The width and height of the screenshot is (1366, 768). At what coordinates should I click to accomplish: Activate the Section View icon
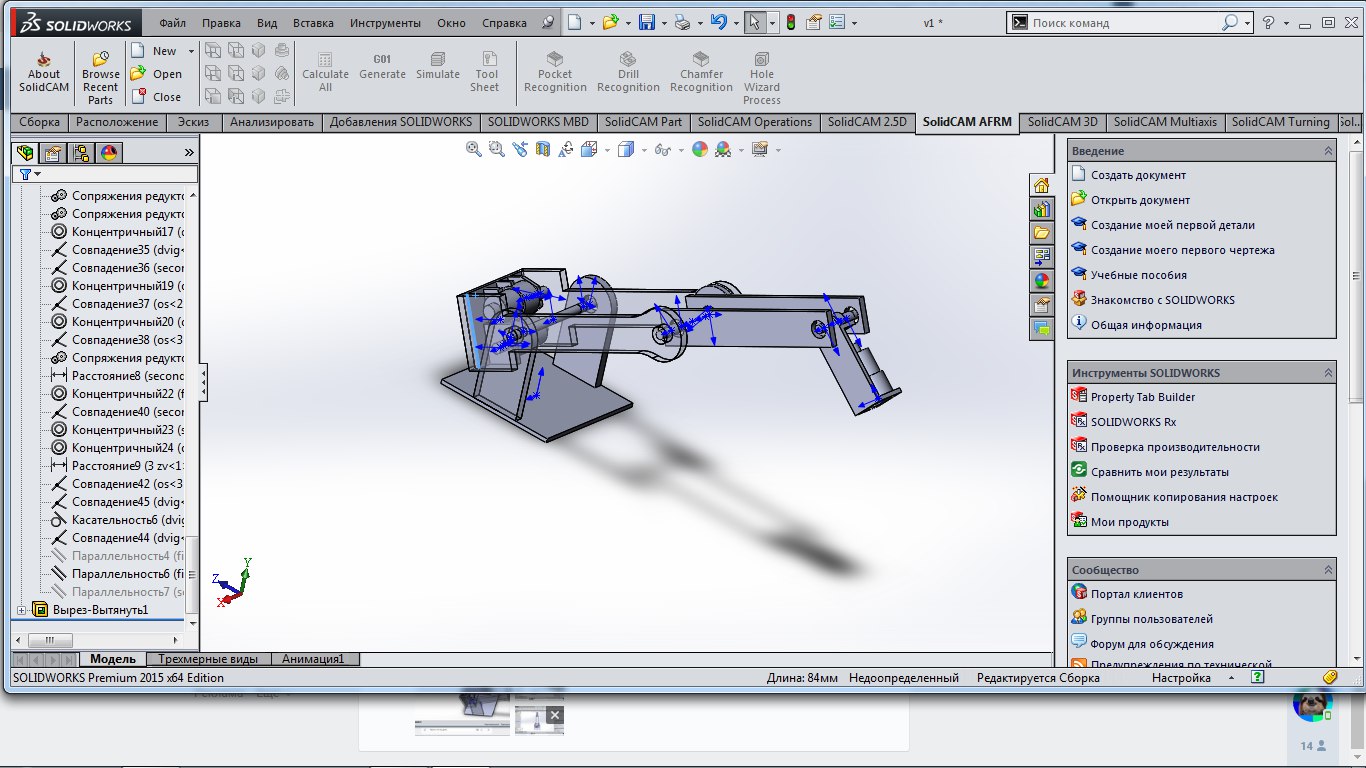point(542,149)
